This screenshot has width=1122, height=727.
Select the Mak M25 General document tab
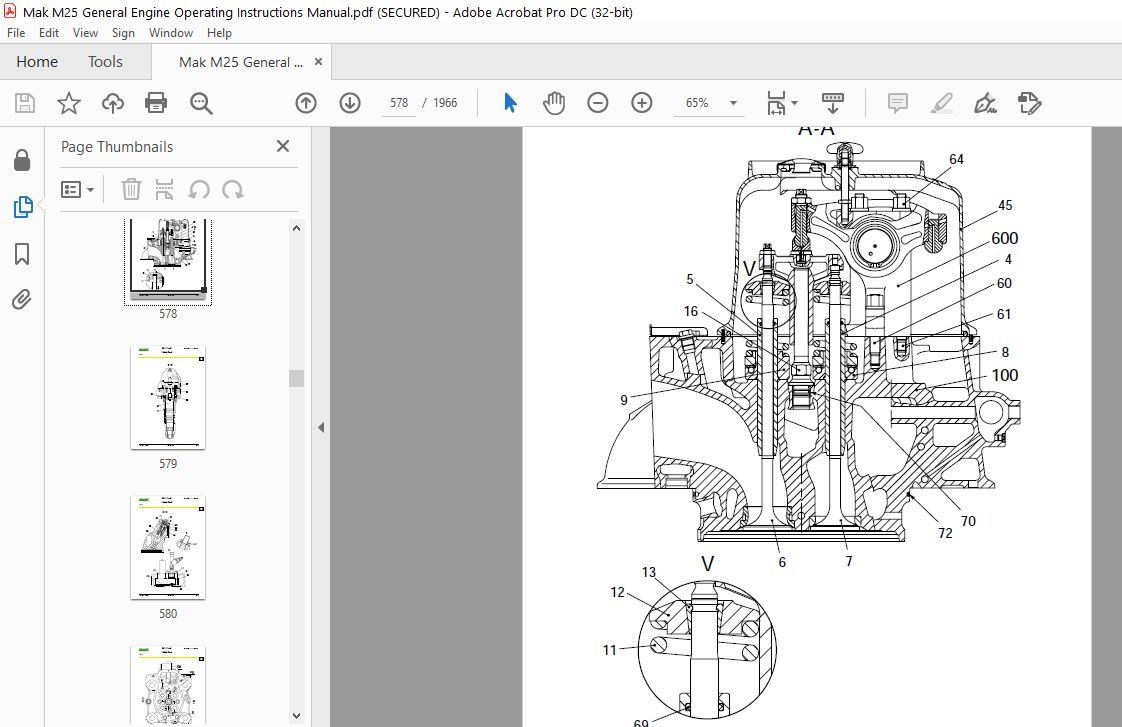tap(240, 62)
